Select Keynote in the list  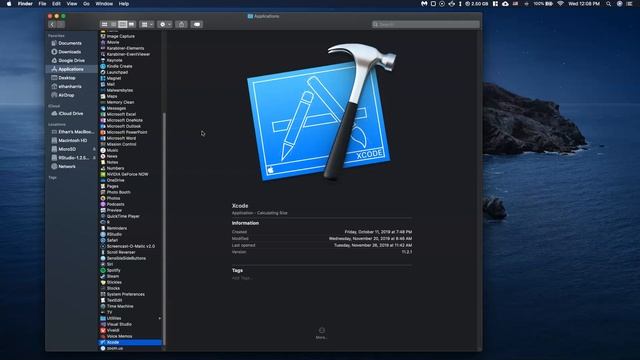pos(114,60)
